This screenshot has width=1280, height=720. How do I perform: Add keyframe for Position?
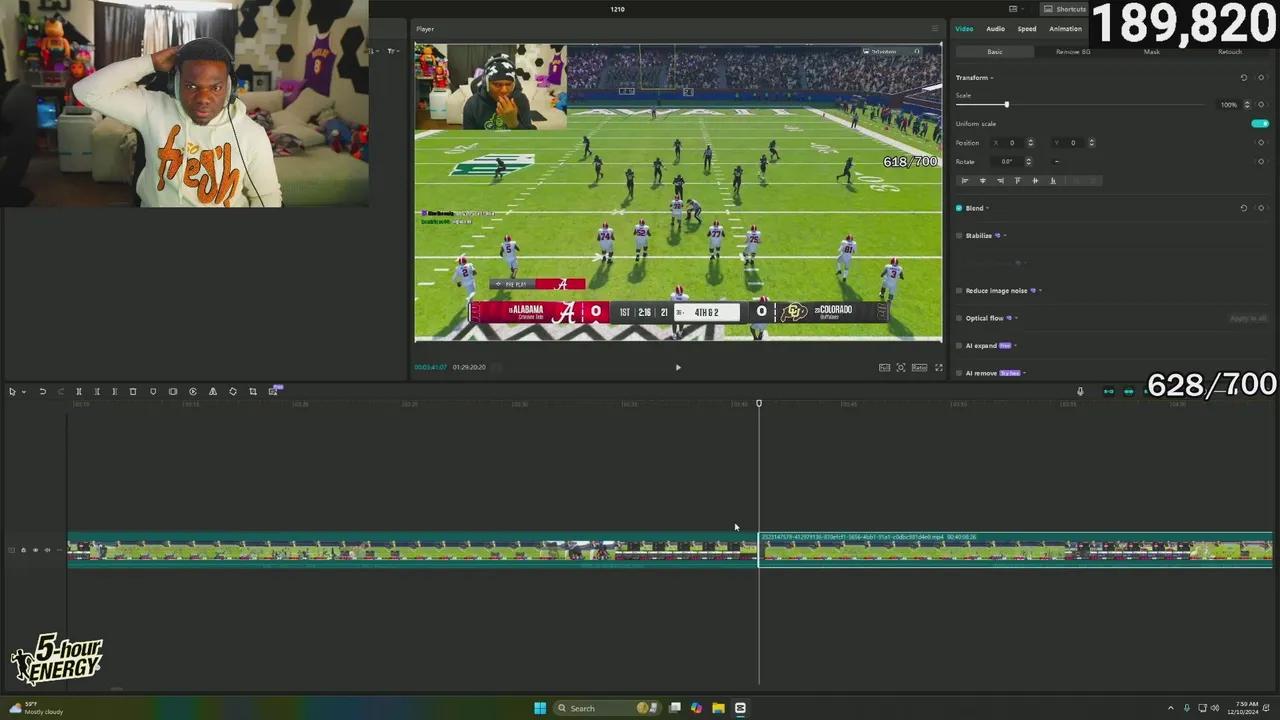(x=1261, y=142)
